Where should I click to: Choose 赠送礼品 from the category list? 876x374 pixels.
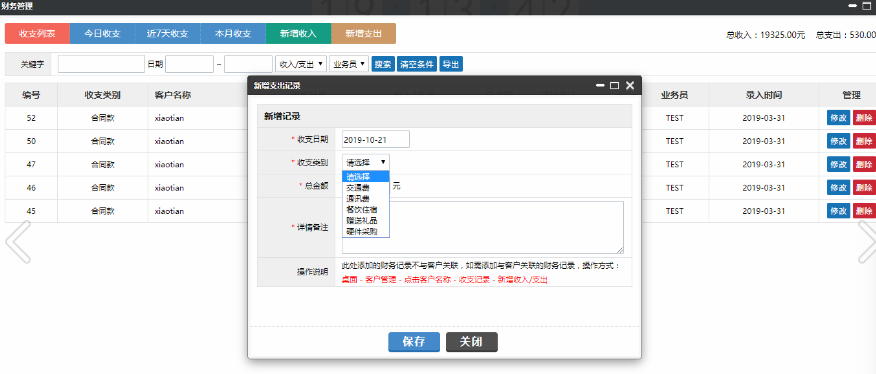coord(365,220)
